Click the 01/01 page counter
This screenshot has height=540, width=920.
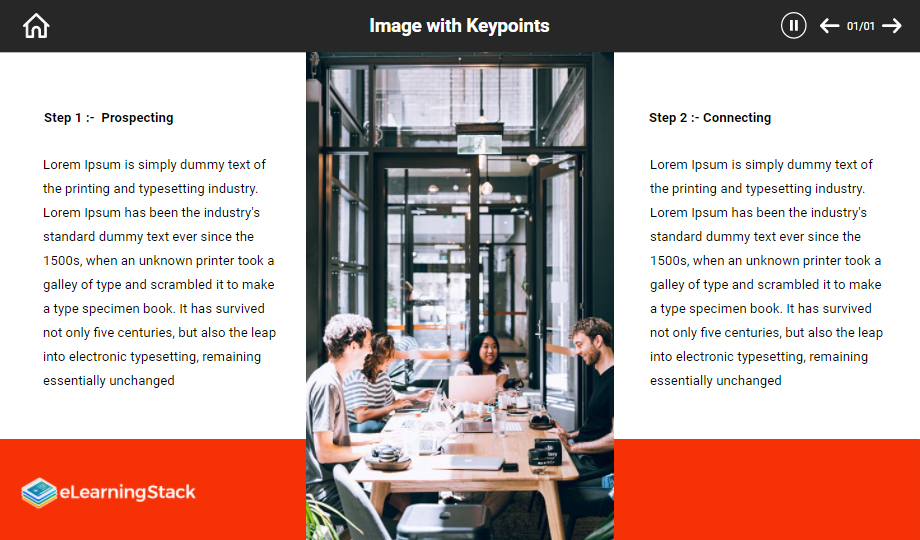(x=860, y=26)
